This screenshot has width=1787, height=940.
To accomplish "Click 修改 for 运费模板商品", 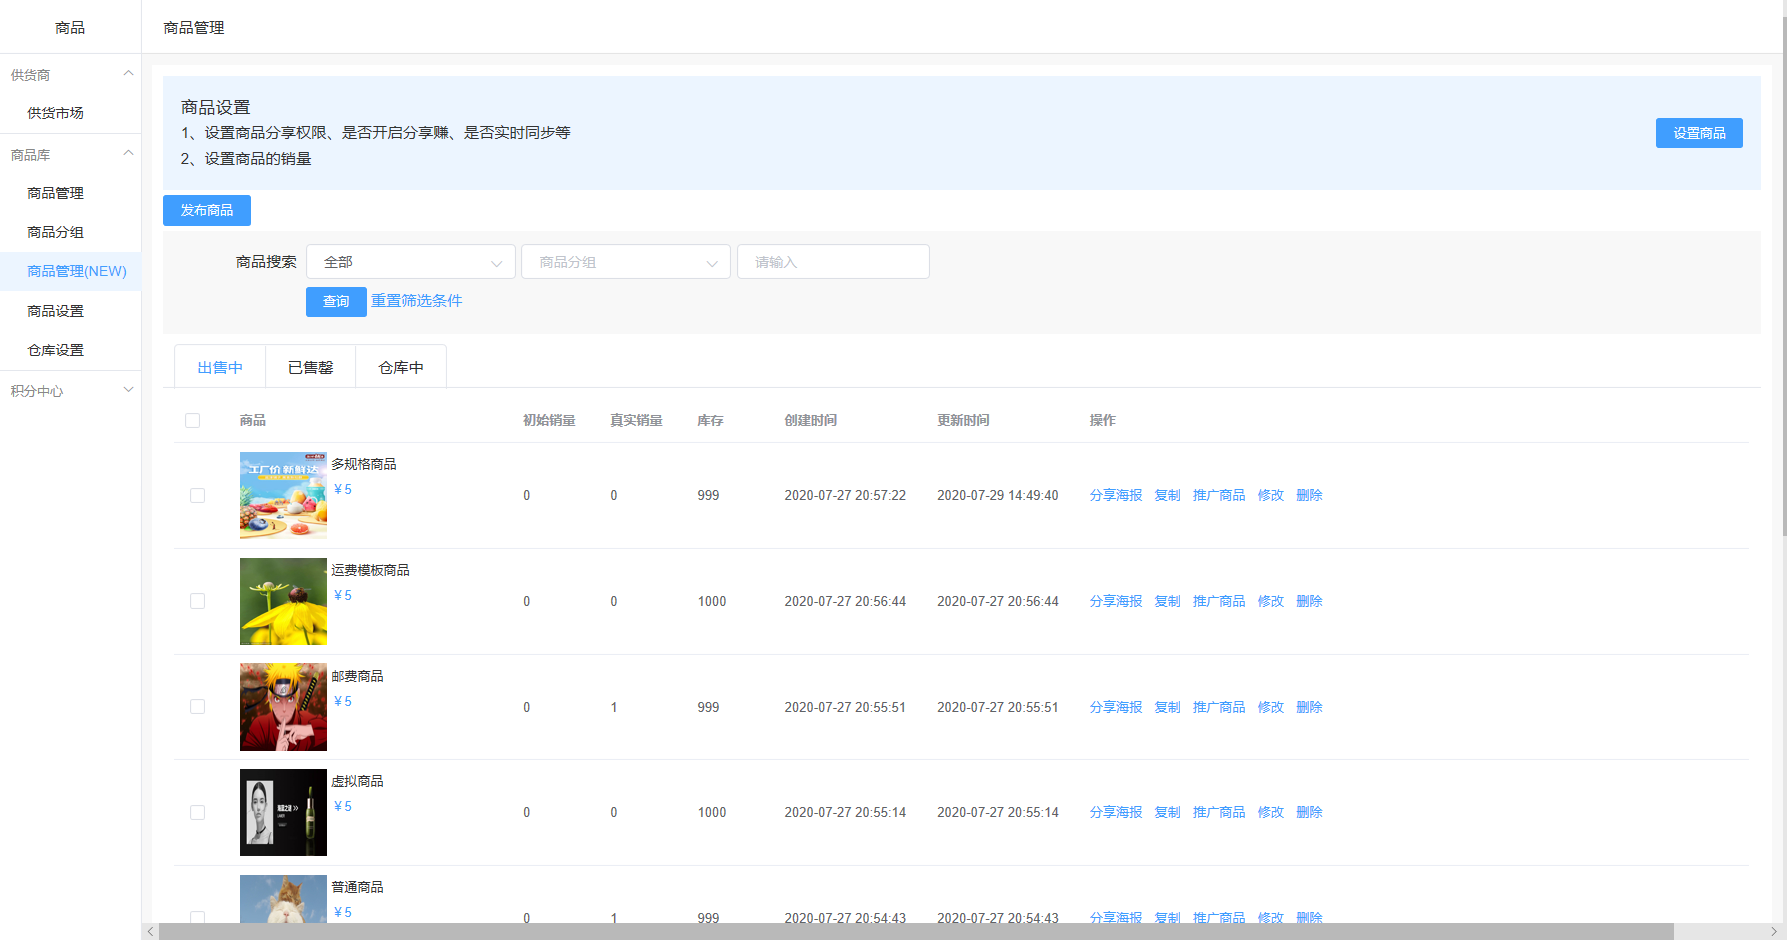I will 1271,601.
